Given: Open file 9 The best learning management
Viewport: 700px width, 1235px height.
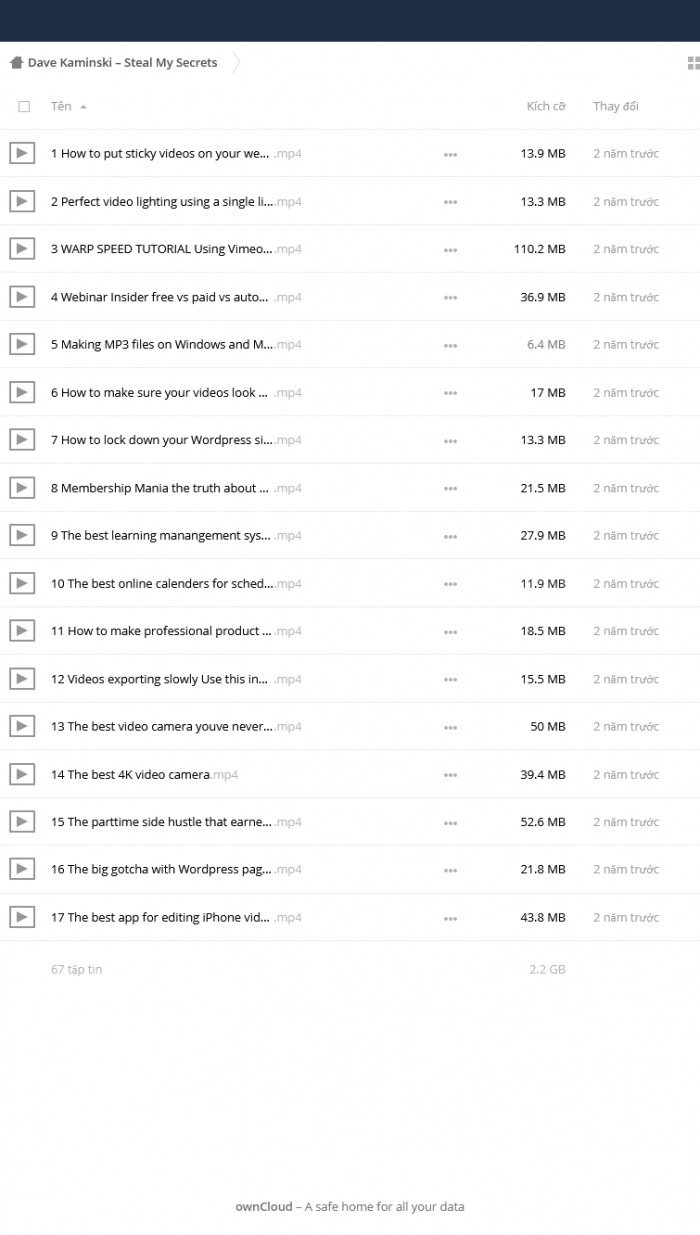Looking at the screenshot, I should pyautogui.click(x=176, y=536).
